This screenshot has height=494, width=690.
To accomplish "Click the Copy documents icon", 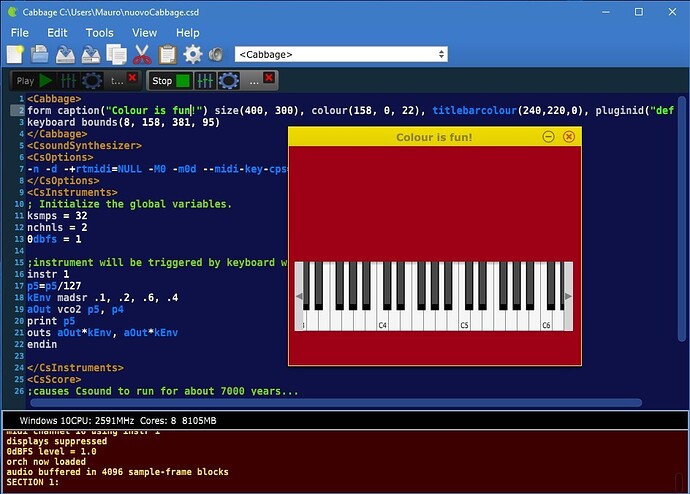I will [x=116, y=54].
